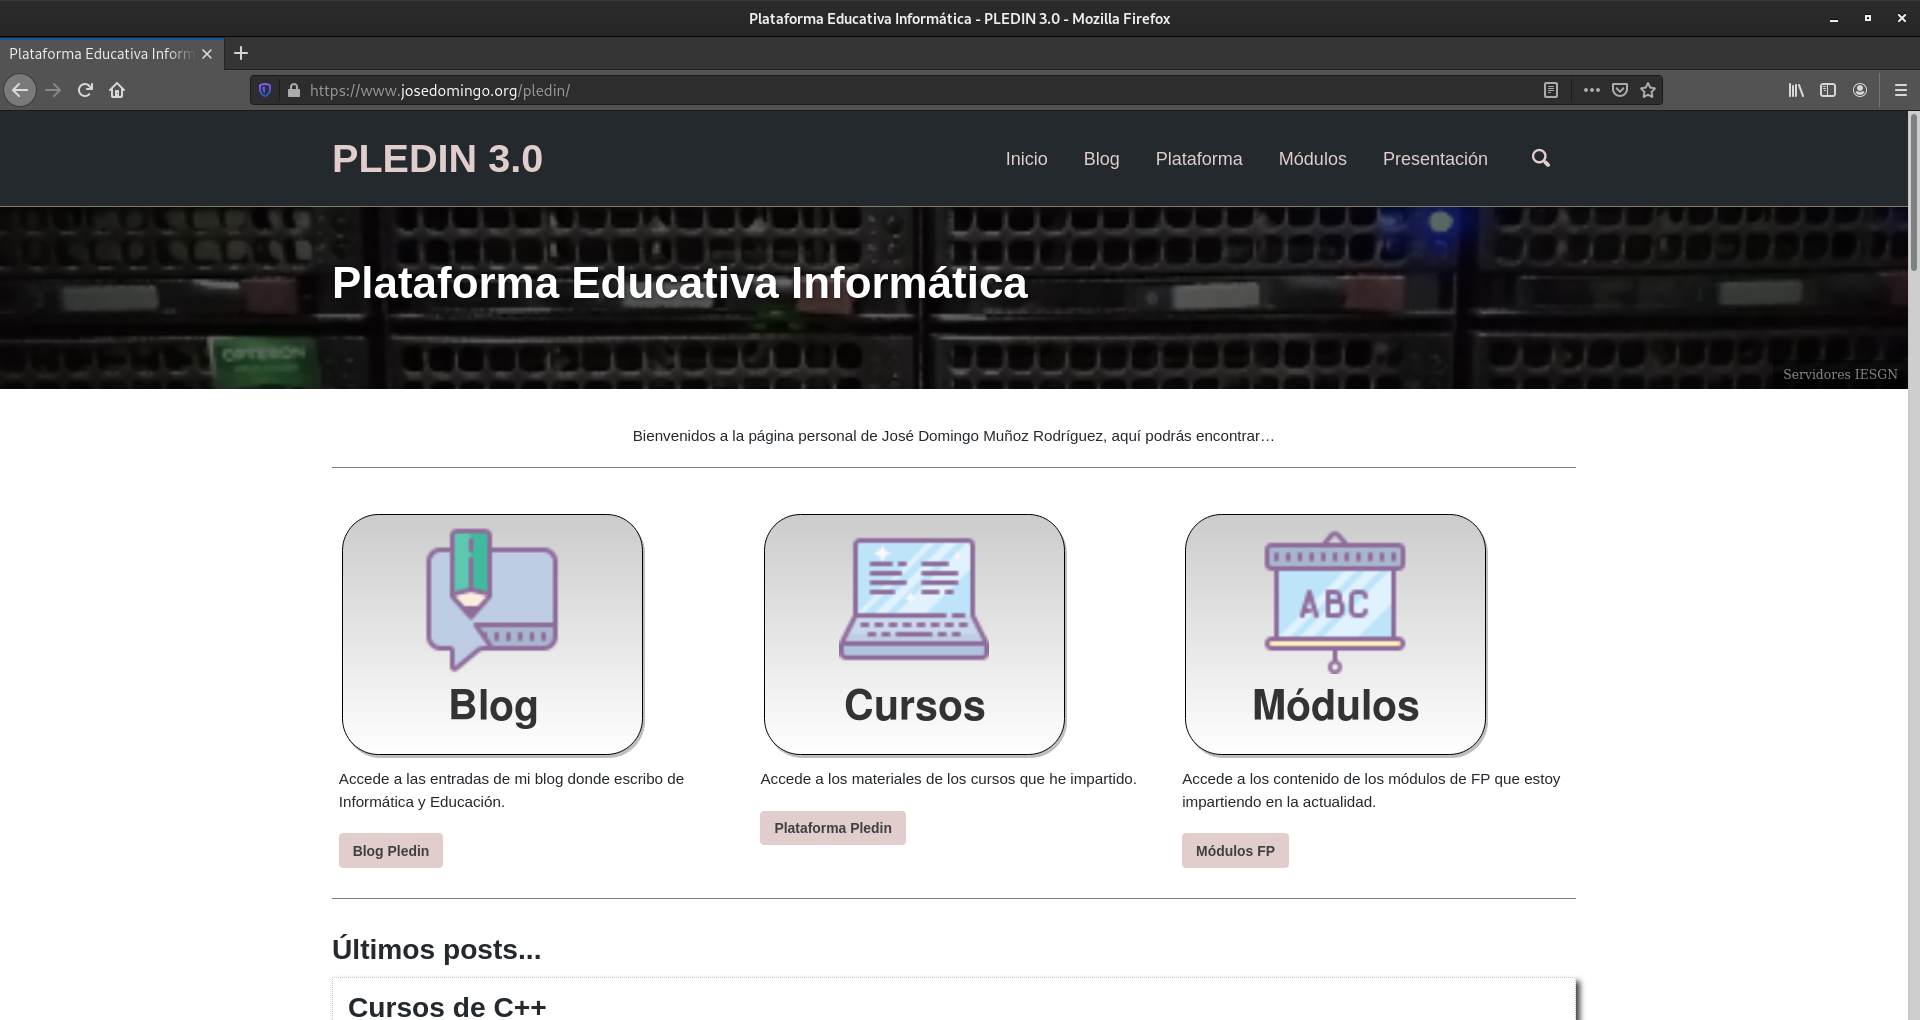Open the hamburger application menu
Screen dimensions: 1920x1020
[1900, 90]
